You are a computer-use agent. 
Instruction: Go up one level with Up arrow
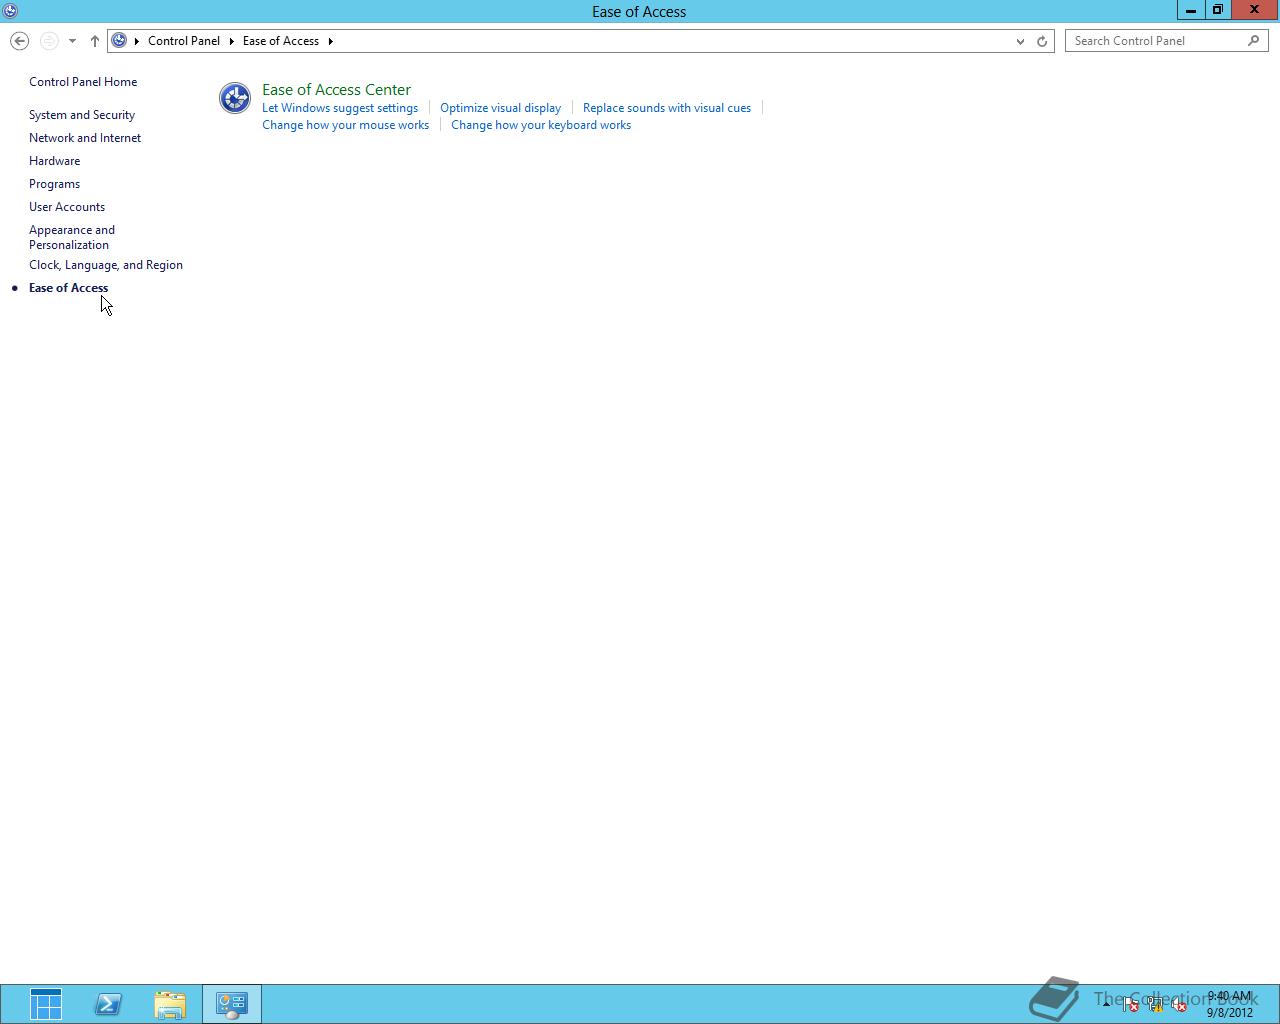click(95, 41)
